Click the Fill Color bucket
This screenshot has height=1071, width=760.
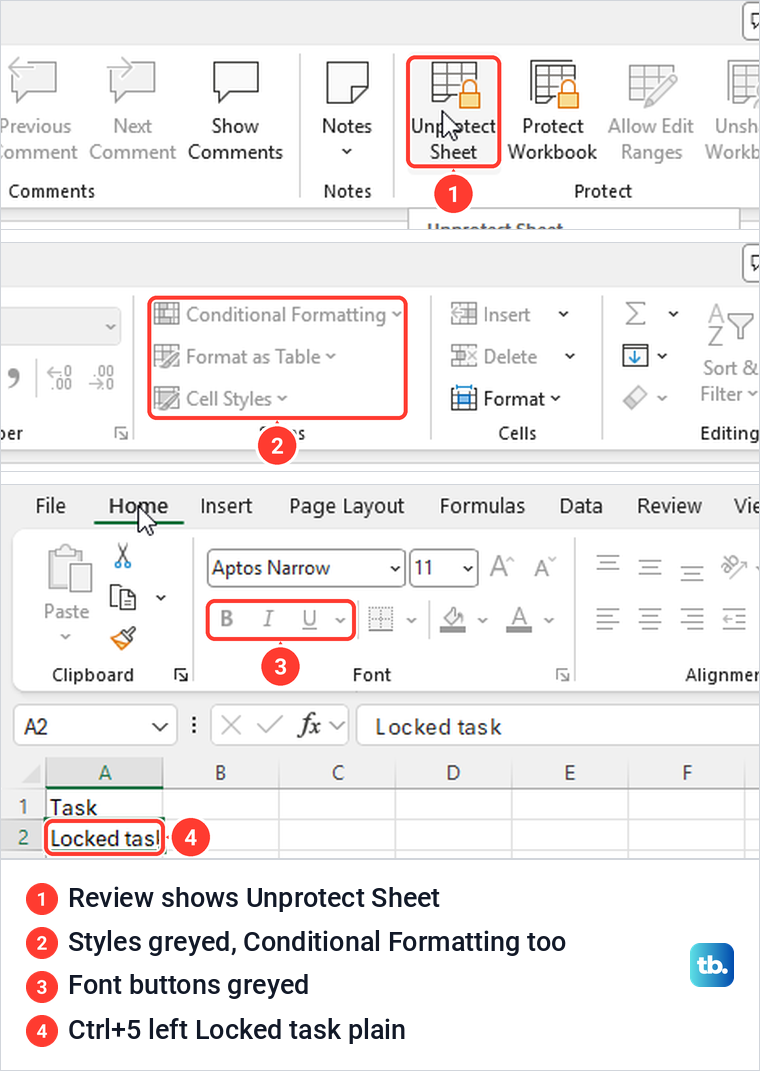click(x=453, y=620)
